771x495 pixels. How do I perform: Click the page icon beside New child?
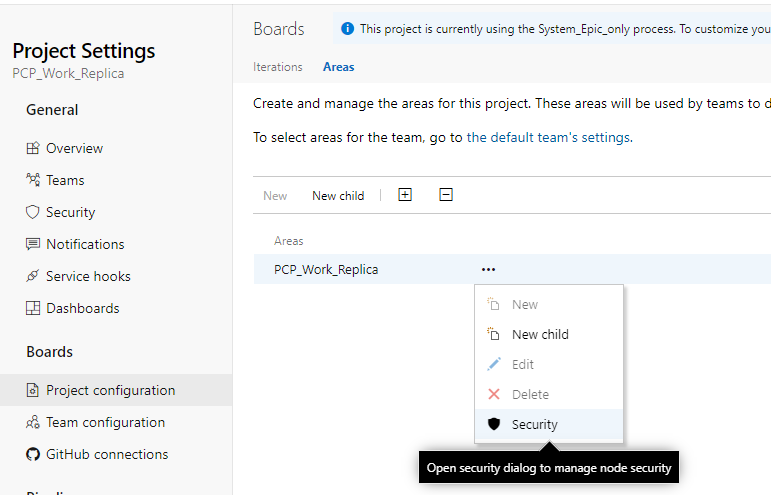[493, 334]
